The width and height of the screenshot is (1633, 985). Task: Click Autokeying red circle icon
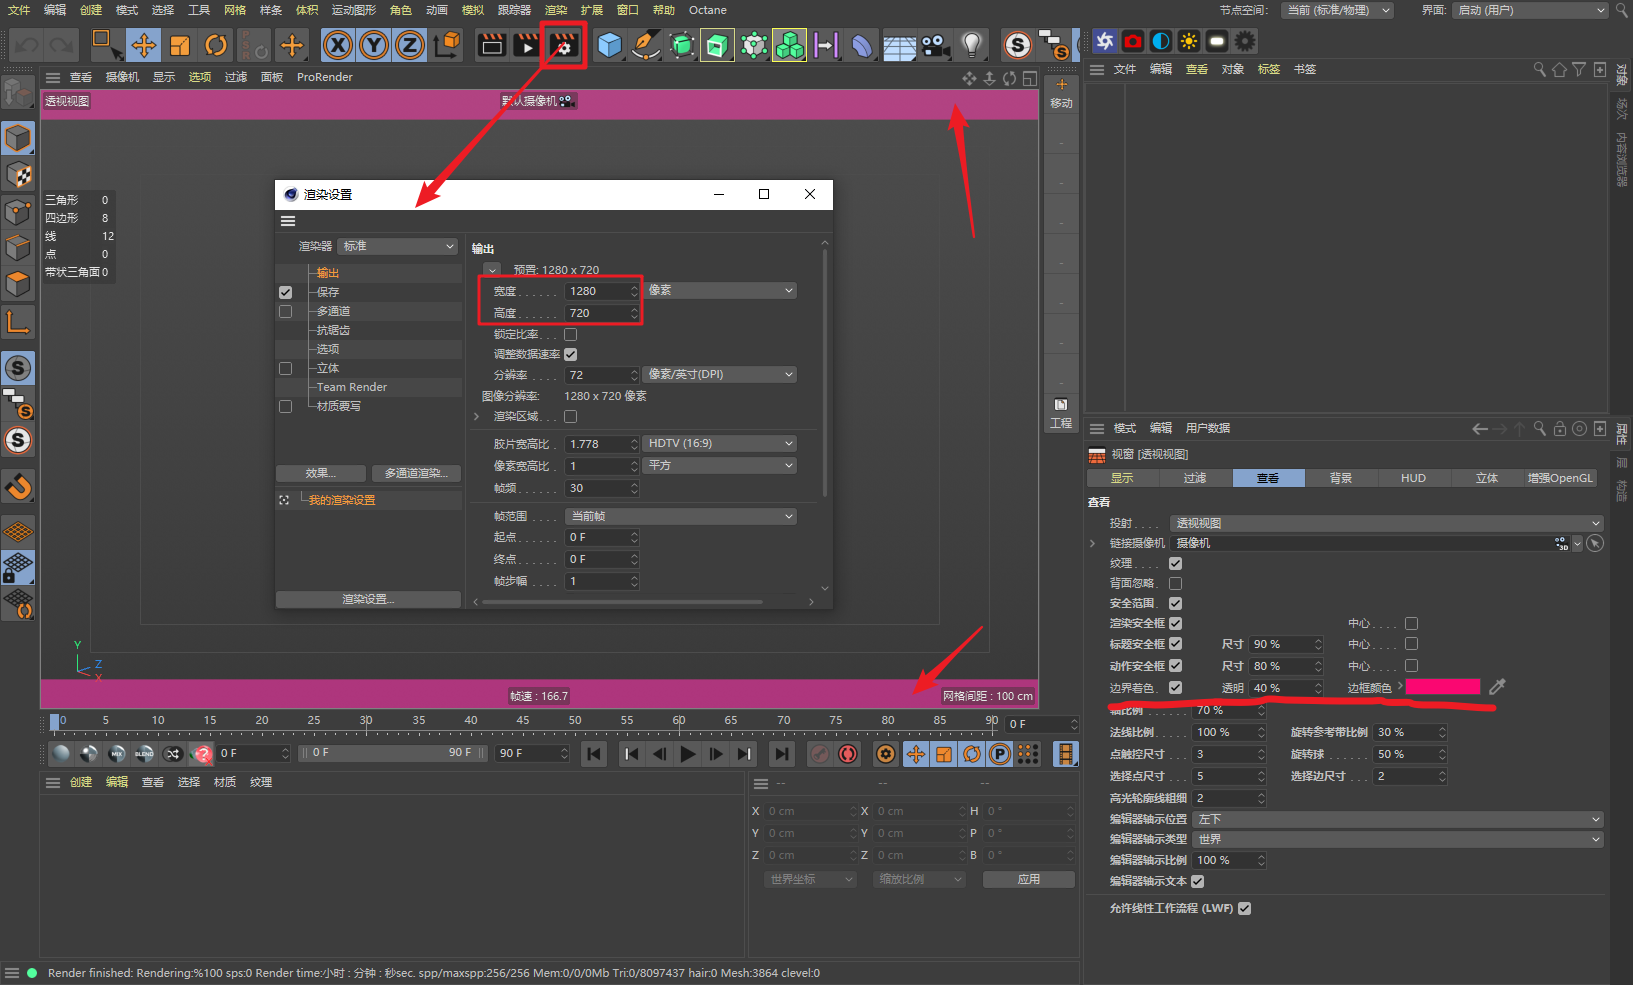pyautogui.click(x=848, y=754)
